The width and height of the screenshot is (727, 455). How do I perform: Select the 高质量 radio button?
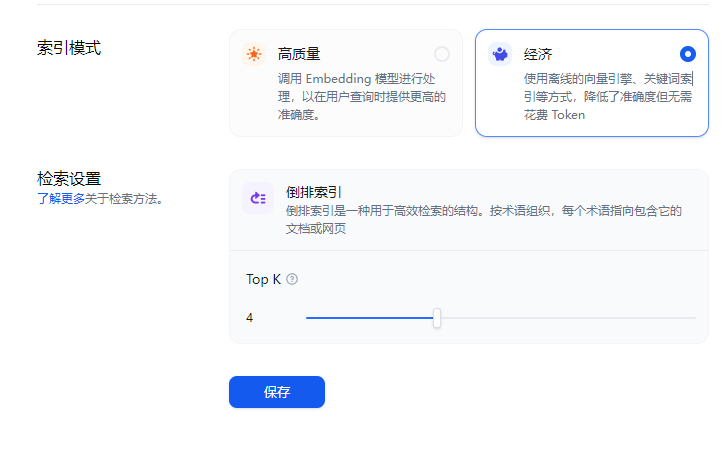(442, 54)
